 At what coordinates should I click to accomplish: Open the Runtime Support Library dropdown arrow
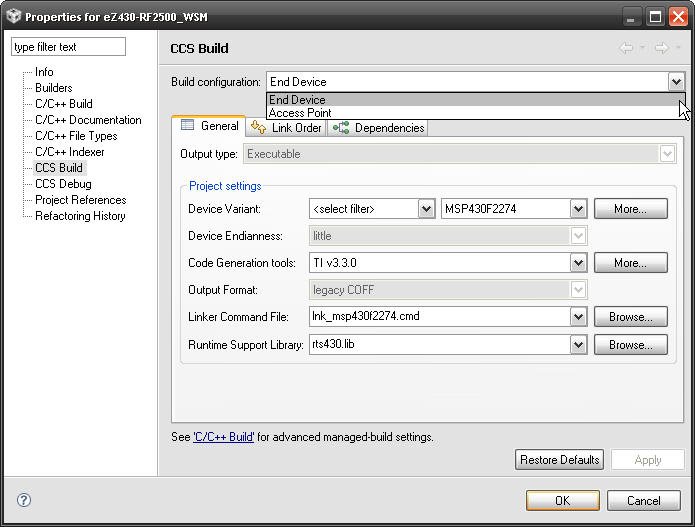coord(578,345)
